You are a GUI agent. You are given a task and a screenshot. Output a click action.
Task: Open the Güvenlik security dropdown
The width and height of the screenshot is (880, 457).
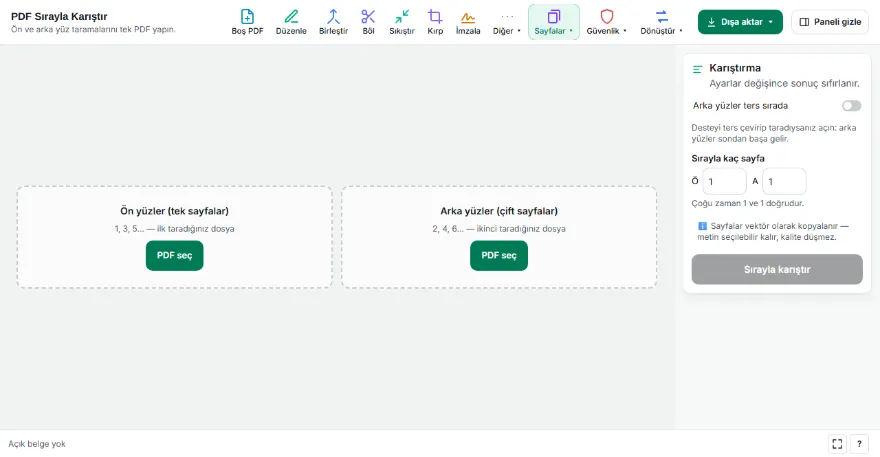(x=607, y=22)
